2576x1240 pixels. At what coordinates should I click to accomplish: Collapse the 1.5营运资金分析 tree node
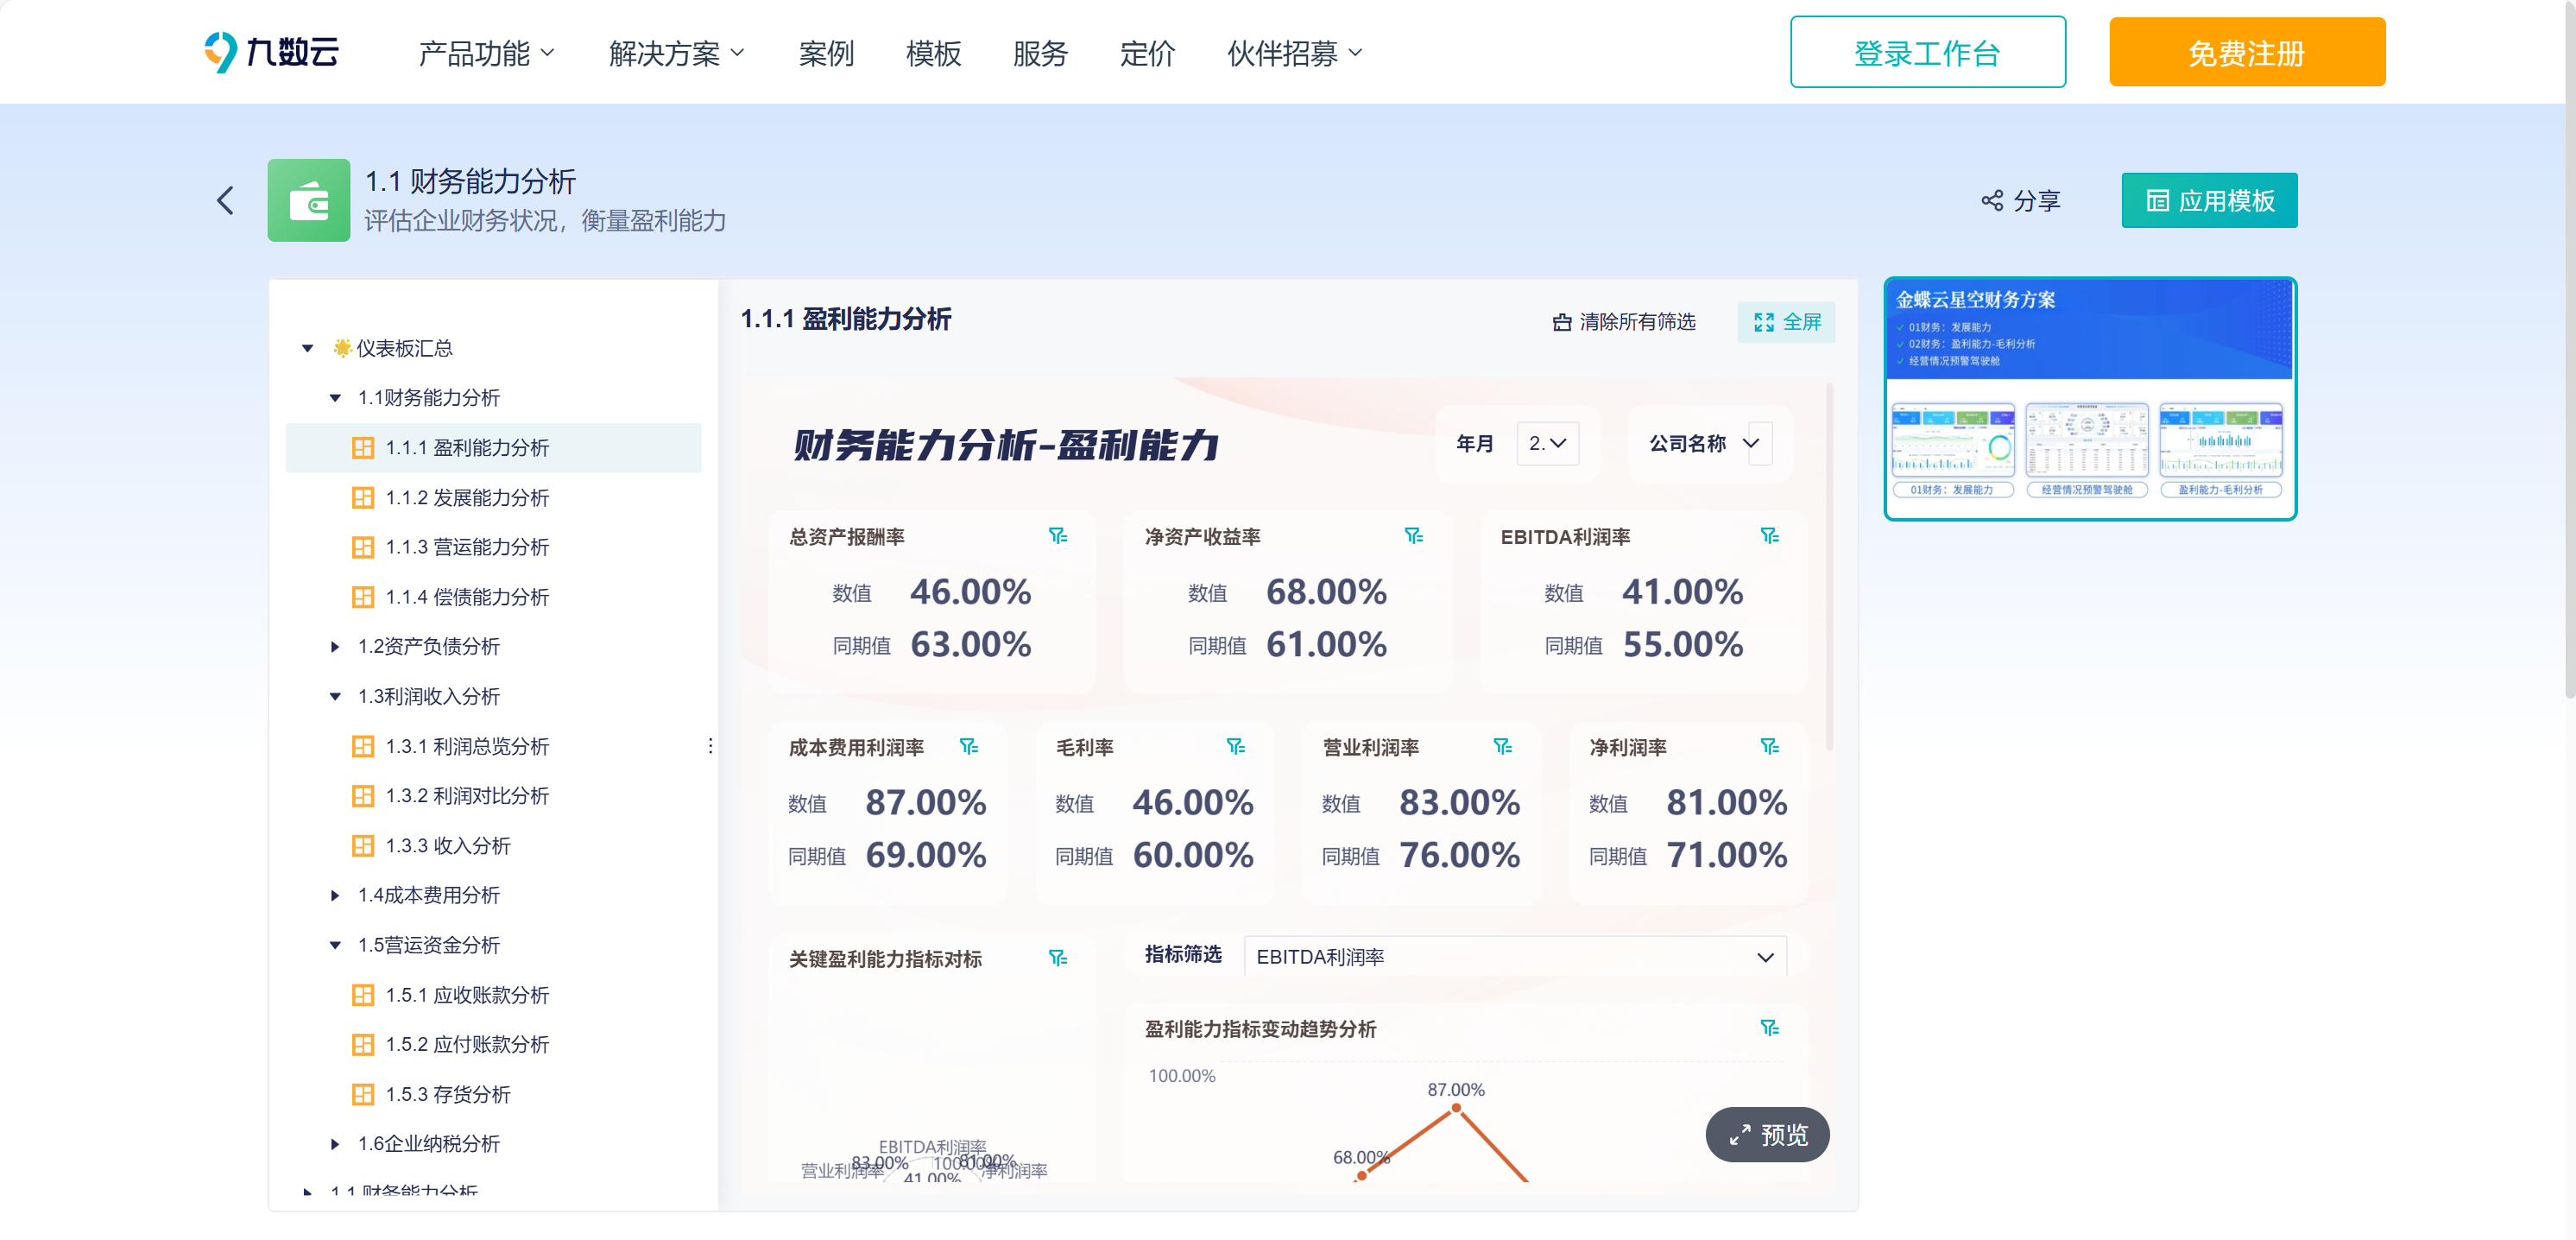pos(336,944)
